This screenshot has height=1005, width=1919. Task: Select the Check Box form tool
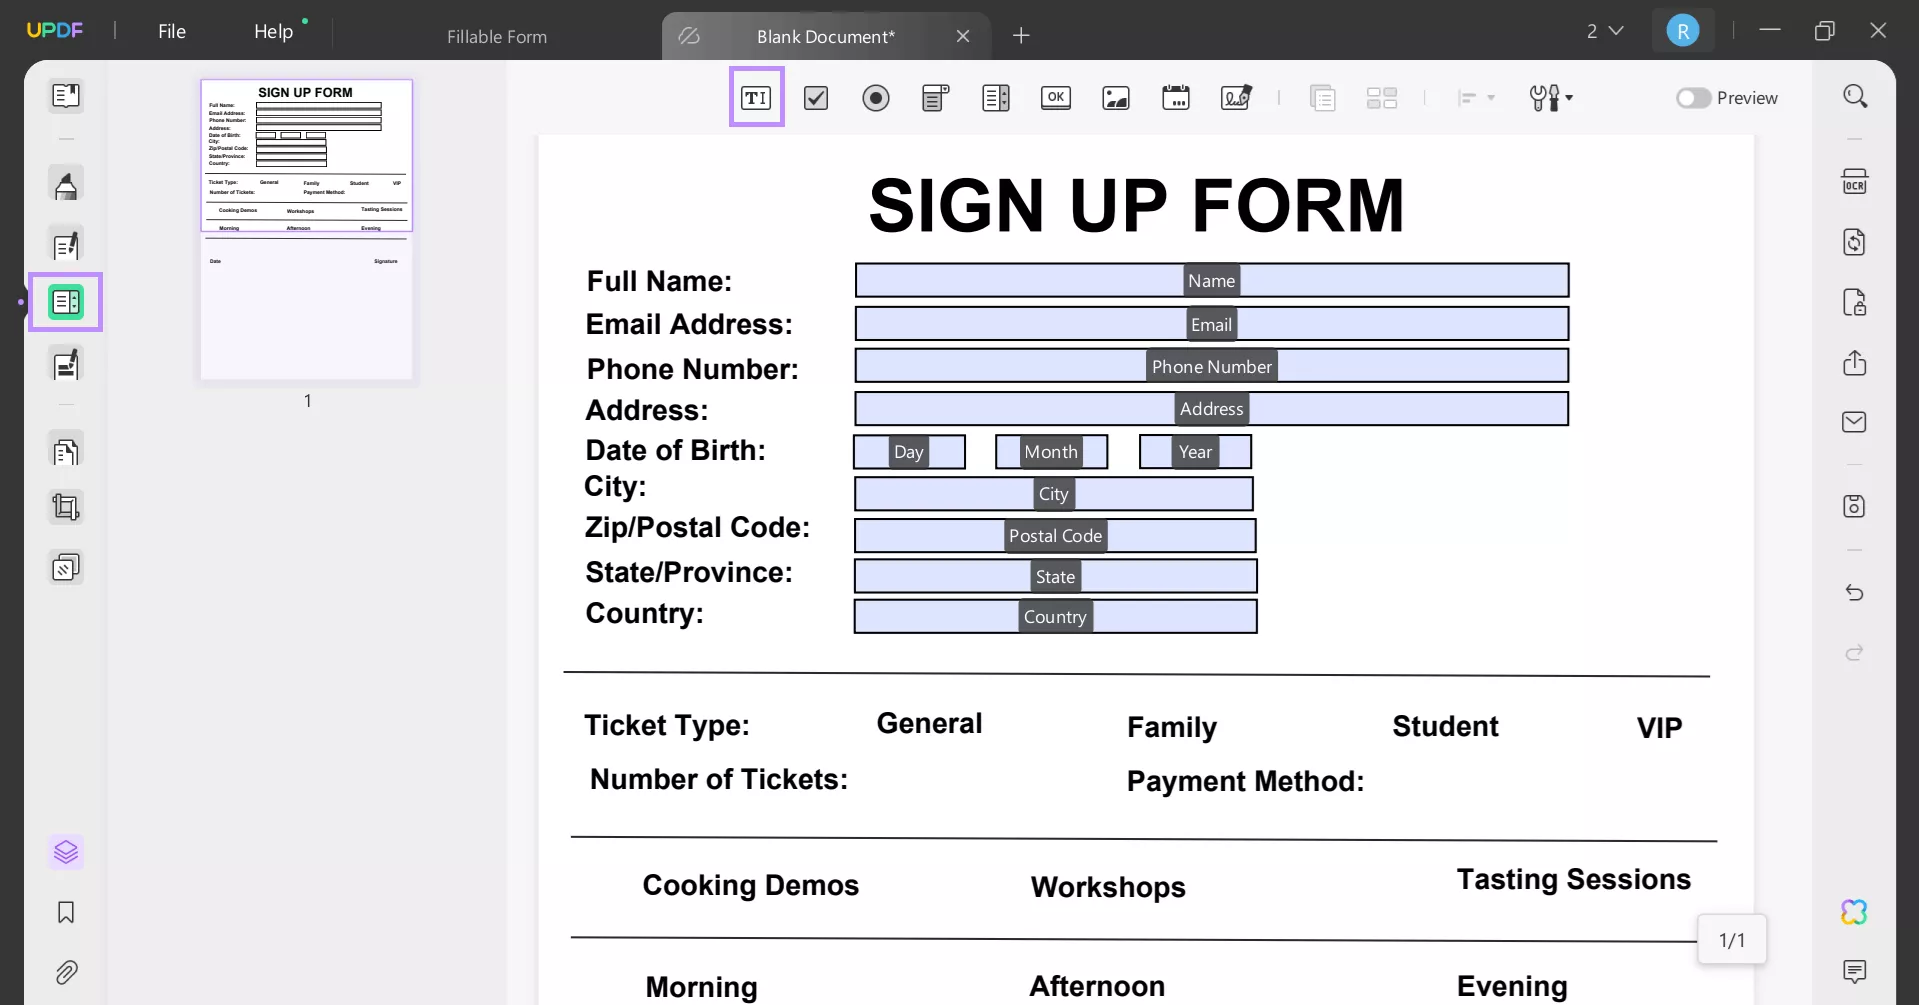click(x=816, y=97)
